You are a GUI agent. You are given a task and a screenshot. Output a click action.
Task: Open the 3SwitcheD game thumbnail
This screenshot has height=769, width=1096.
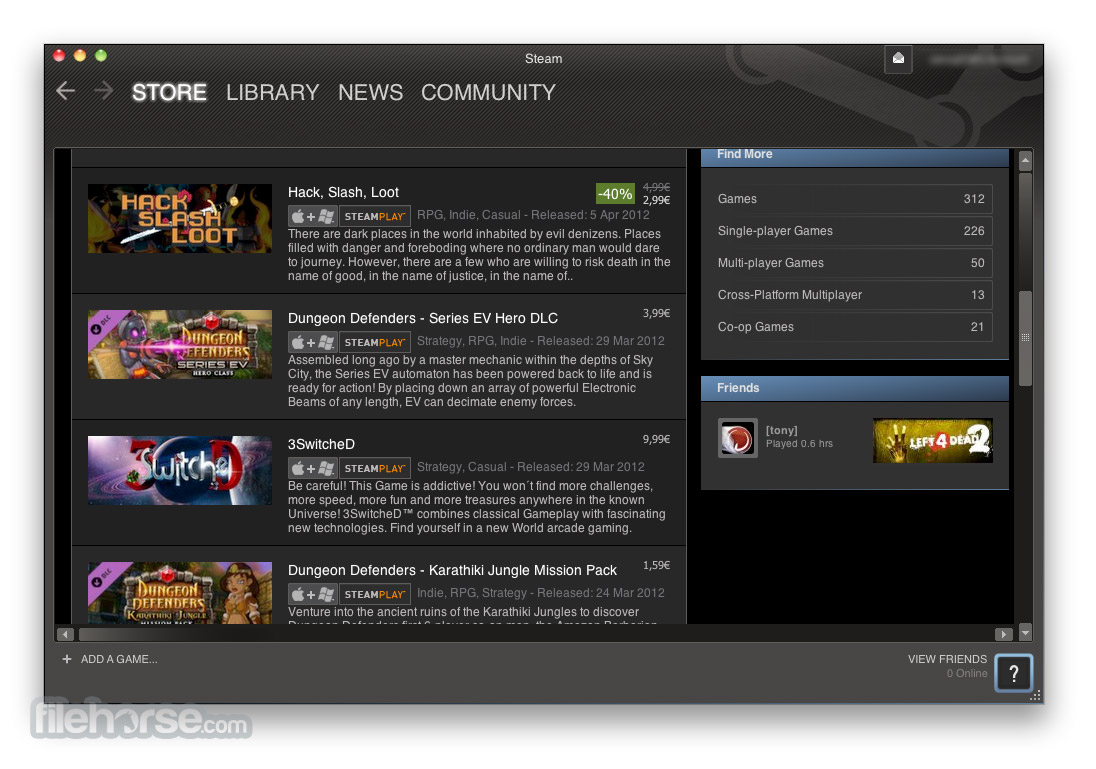pyautogui.click(x=180, y=470)
